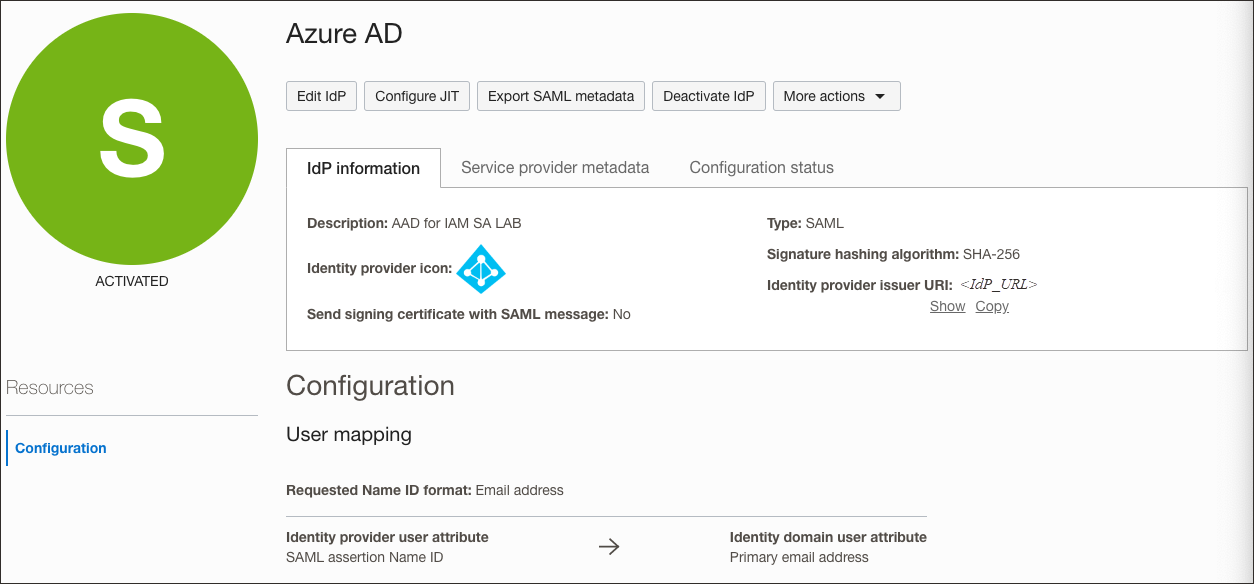Show the identity provider issuer URI
The height and width of the screenshot is (584, 1254).
click(946, 306)
